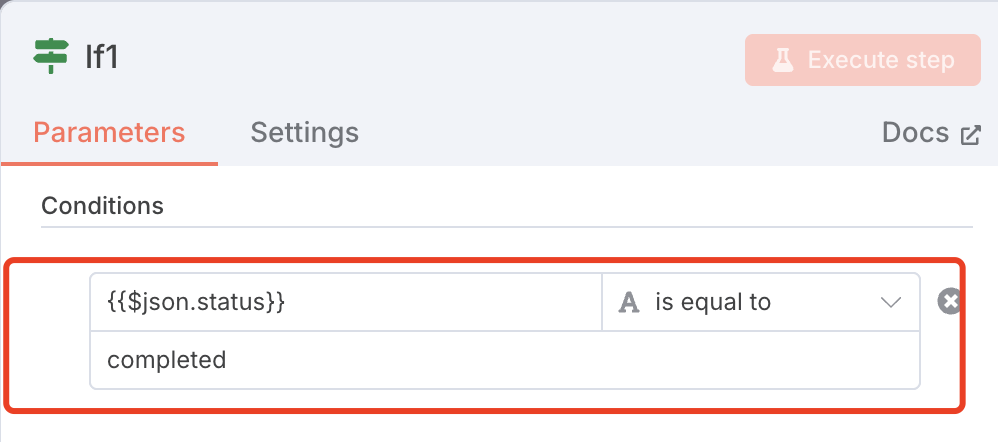Click the empty tab bar between Settings and Docs

point(620,133)
